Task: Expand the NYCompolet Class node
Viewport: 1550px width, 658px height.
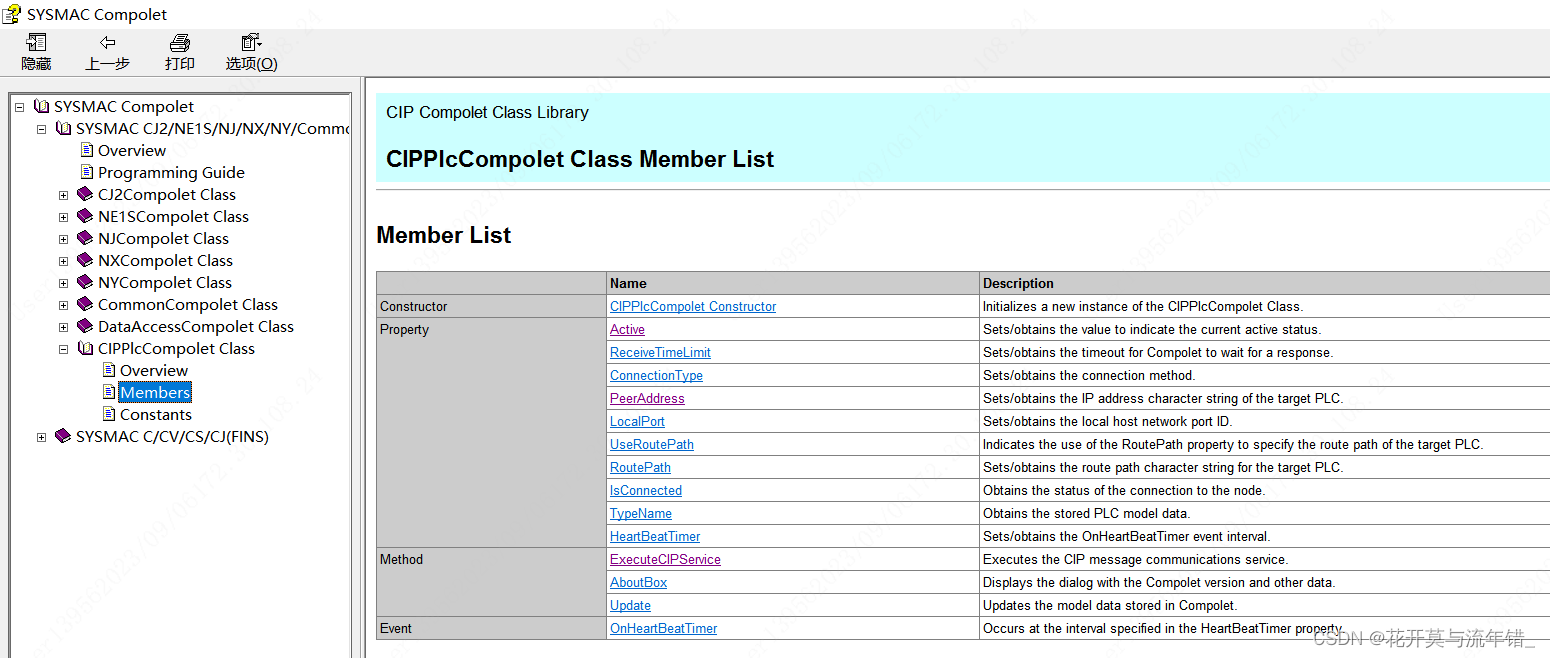Action: 63,283
